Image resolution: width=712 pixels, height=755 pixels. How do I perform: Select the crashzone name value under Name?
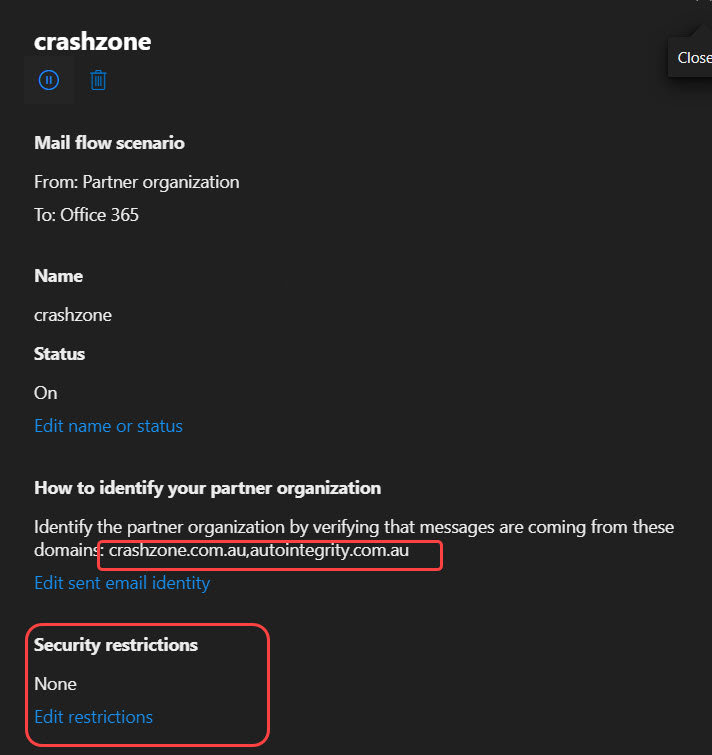click(x=73, y=315)
